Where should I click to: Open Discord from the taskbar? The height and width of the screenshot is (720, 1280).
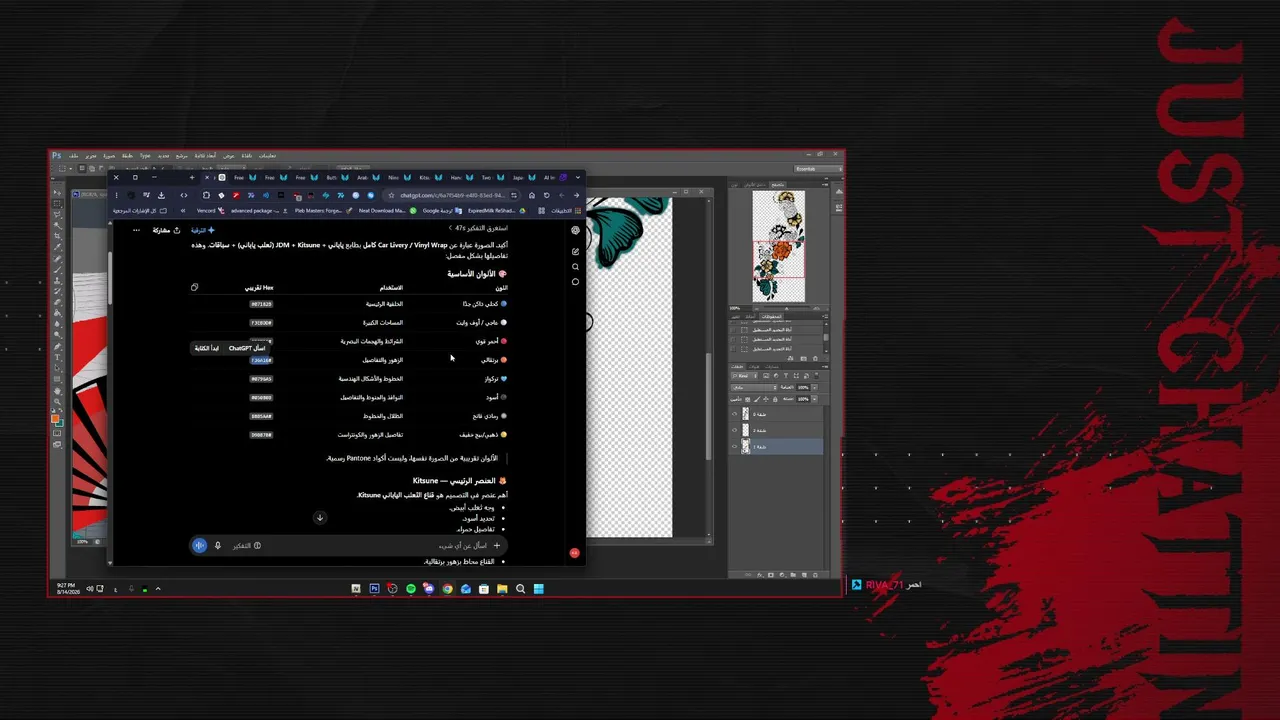[x=429, y=589]
